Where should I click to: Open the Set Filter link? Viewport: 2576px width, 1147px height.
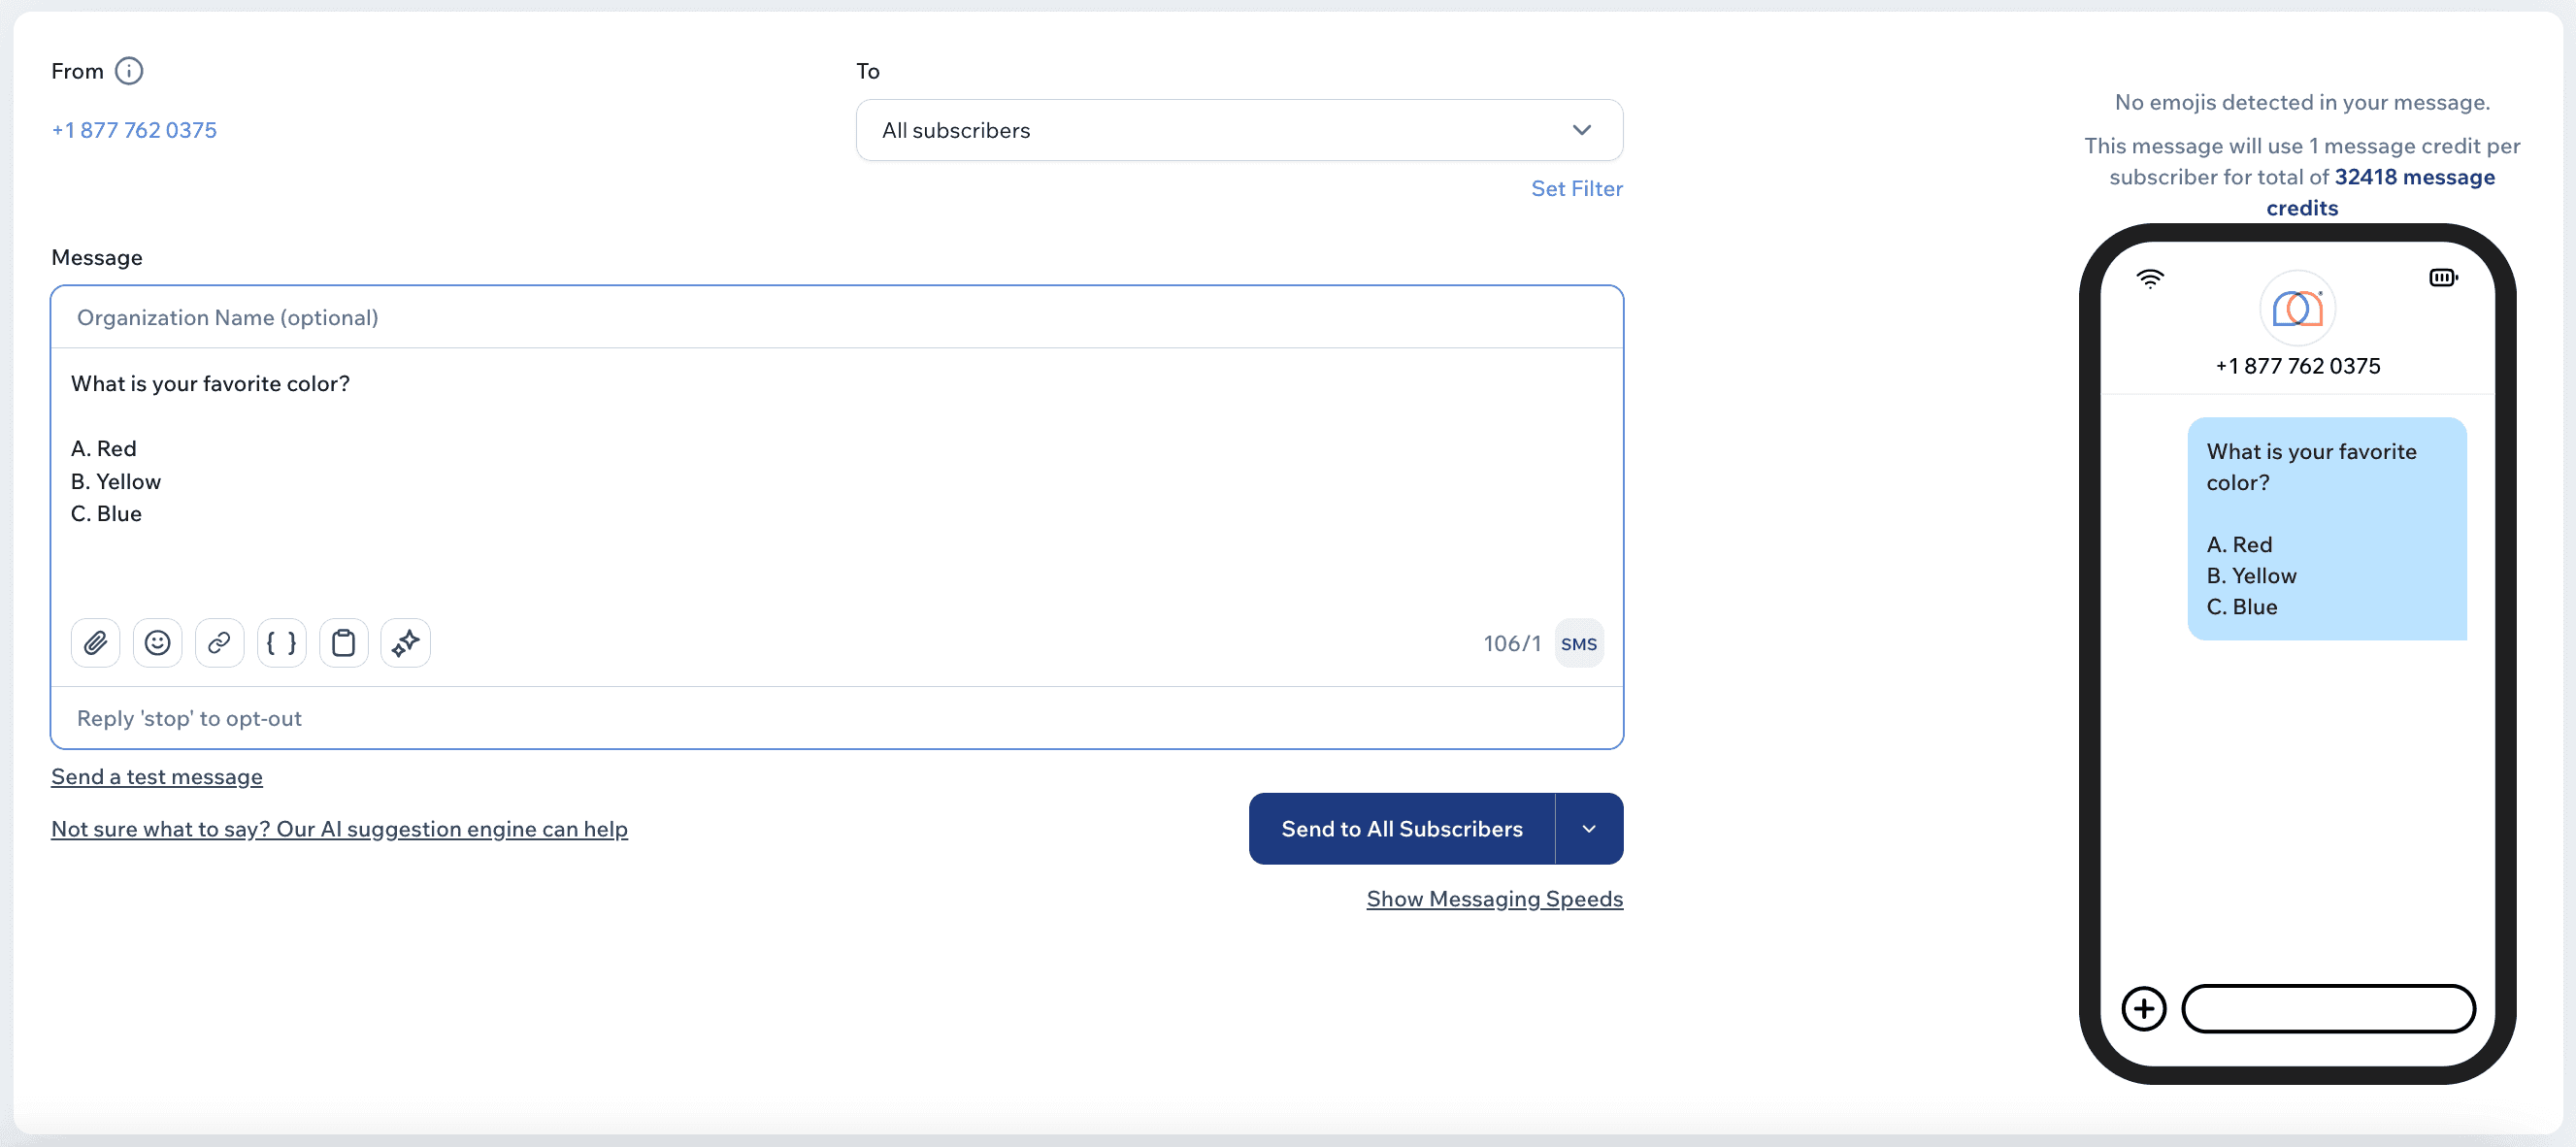point(1577,188)
